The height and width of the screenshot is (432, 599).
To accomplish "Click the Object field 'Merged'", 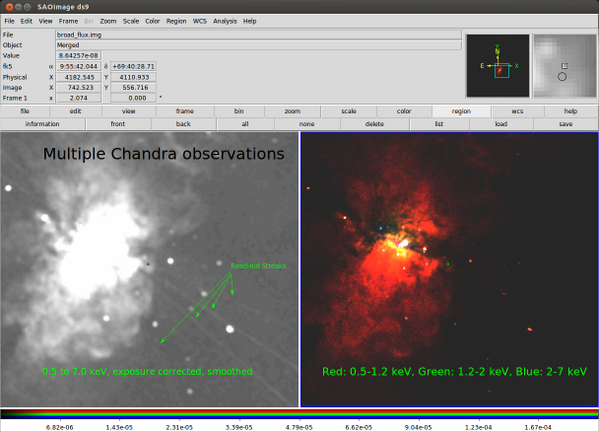I will pyautogui.click(x=259, y=45).
